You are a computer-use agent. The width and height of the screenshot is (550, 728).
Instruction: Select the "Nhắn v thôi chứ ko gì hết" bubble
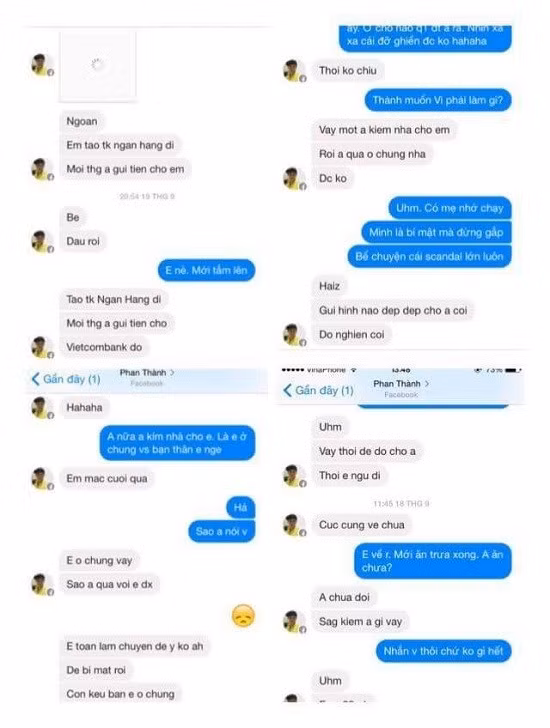click(443, 651)
